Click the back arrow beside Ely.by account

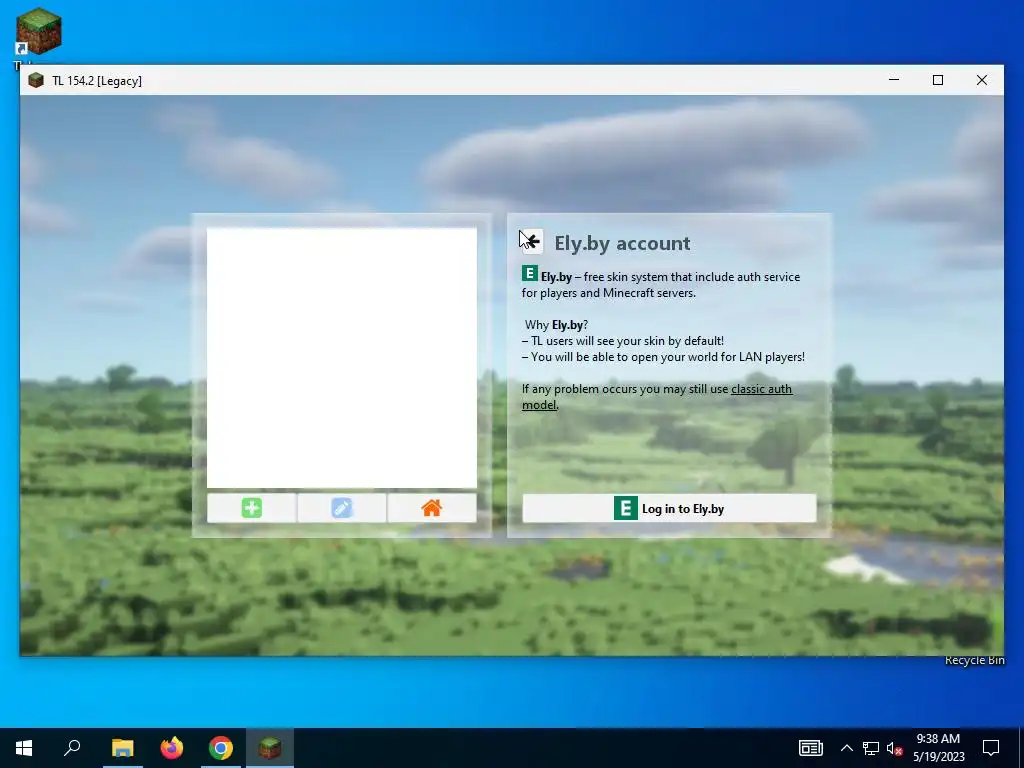tap(532, 242)
